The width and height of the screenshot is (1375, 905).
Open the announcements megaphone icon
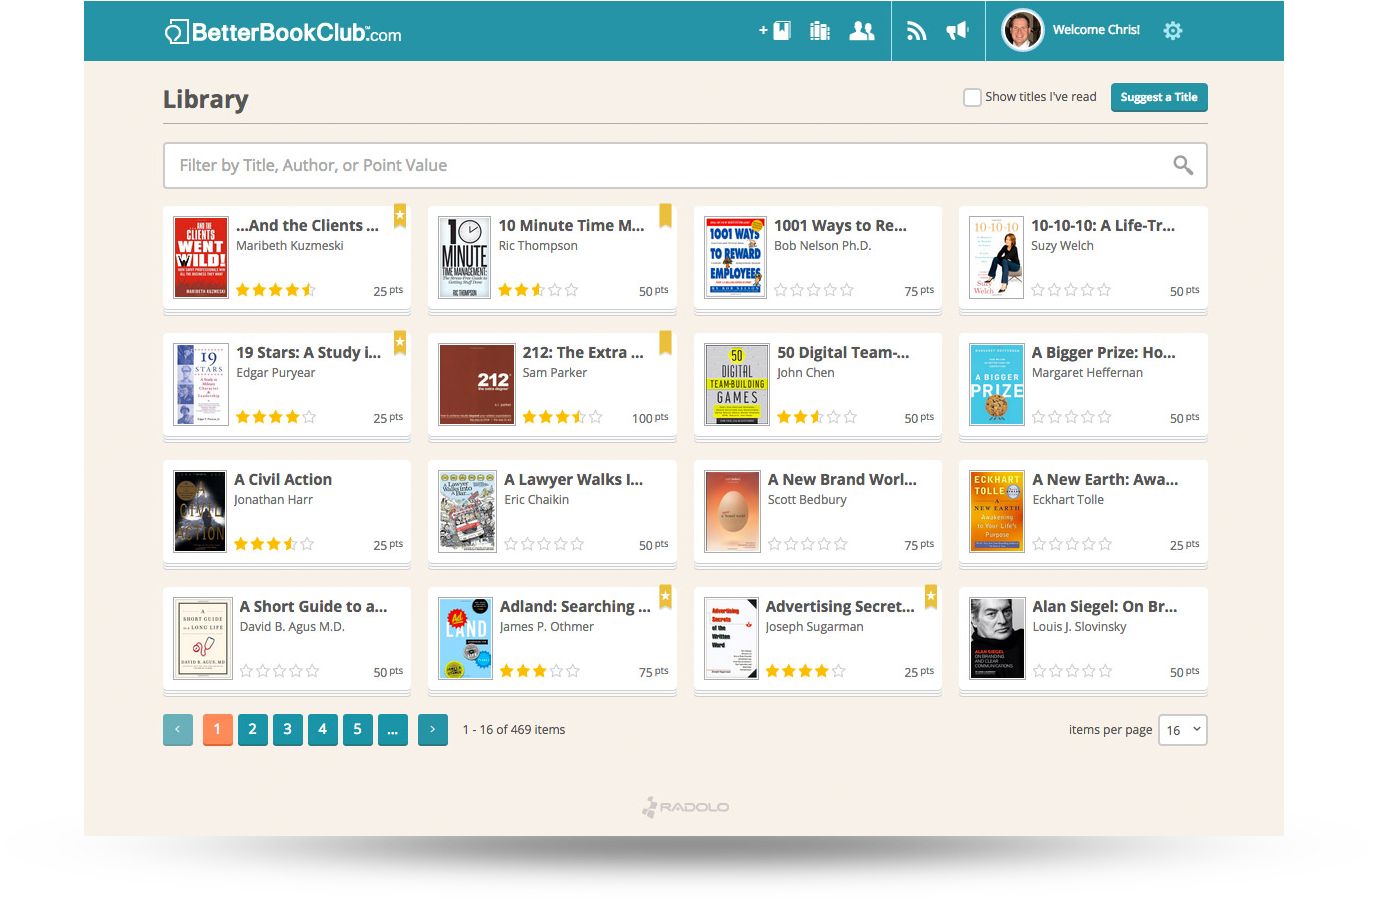click(957, 31)
